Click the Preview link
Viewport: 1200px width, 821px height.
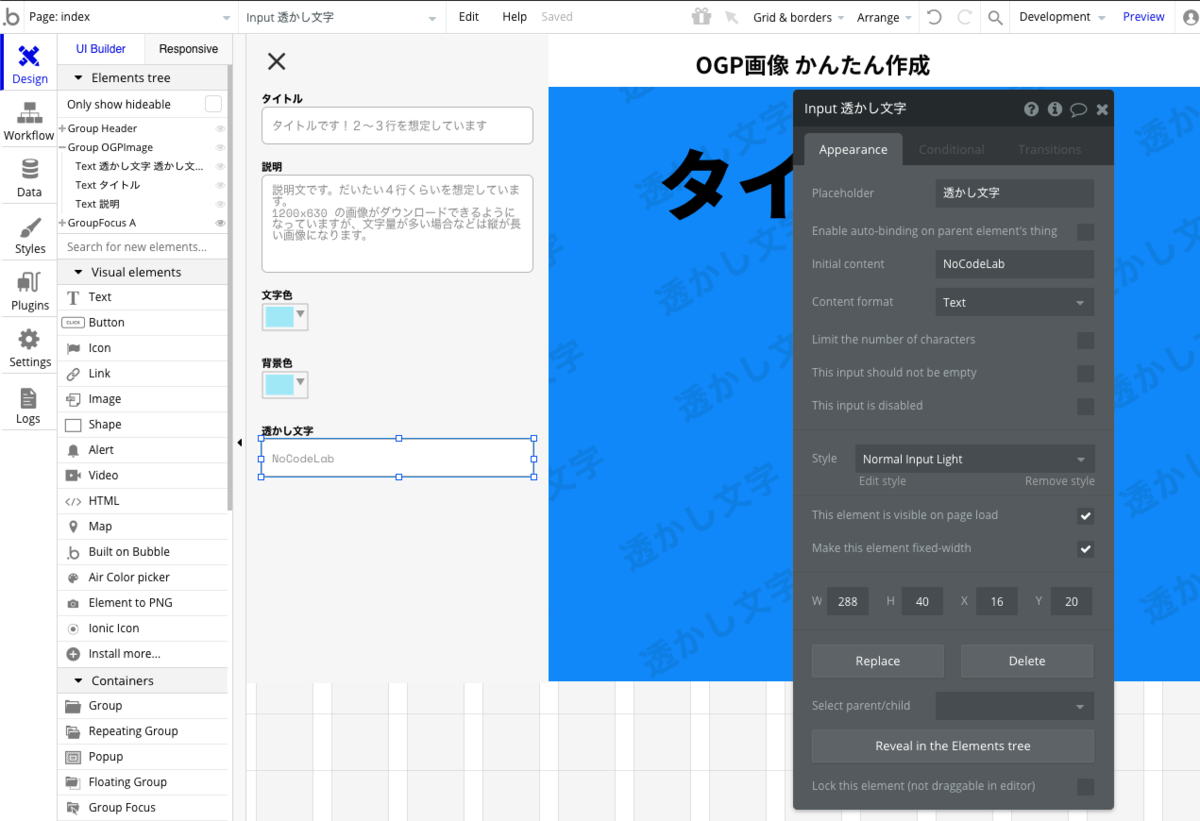point(1143,17)
